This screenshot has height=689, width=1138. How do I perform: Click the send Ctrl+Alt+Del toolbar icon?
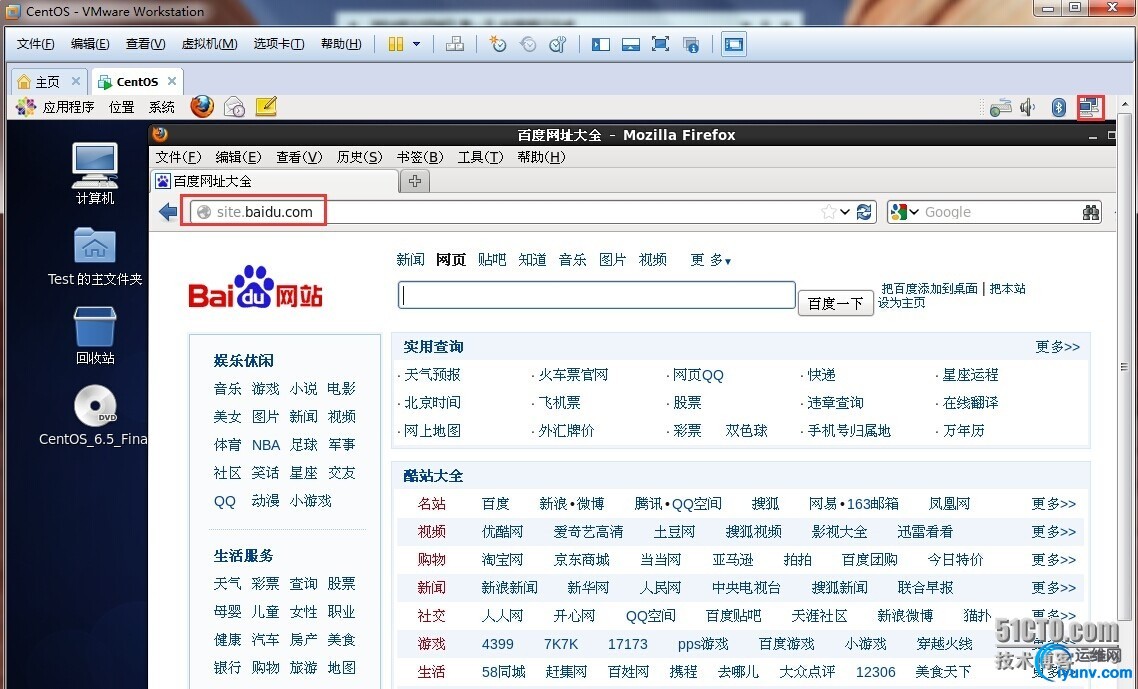point(455,44)
